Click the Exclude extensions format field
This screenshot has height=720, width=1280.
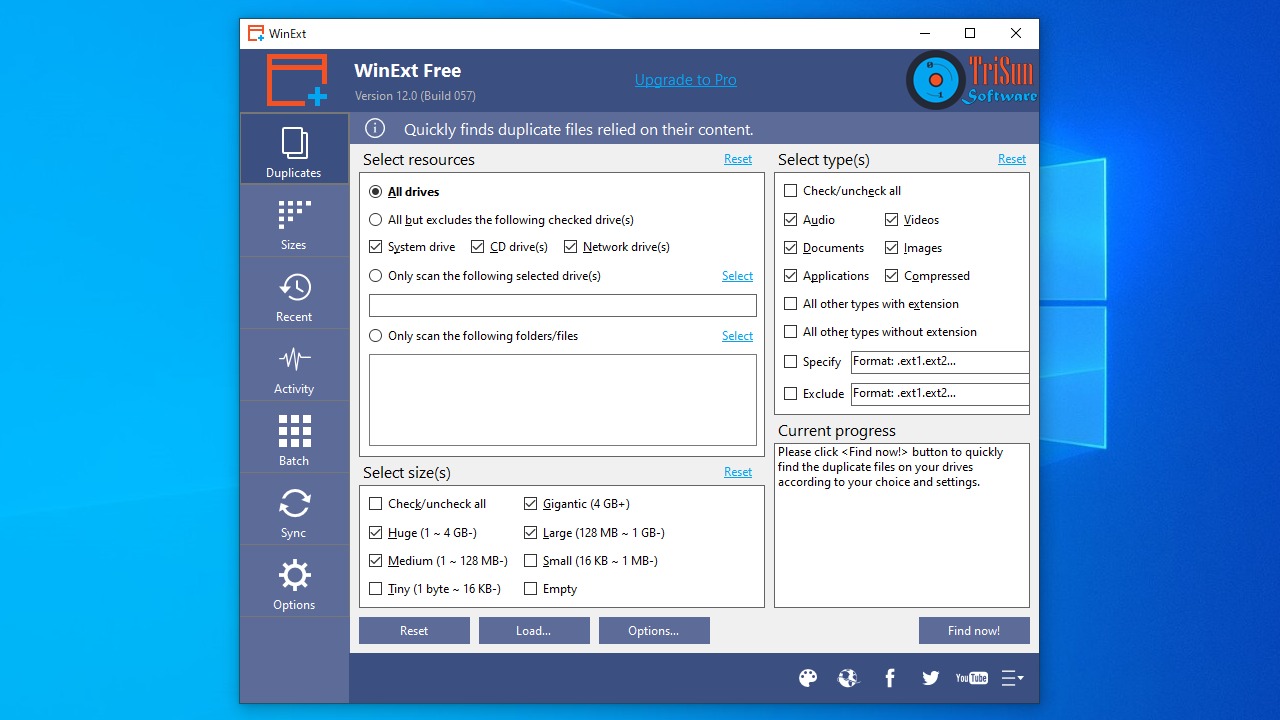(x=940, y=394)
